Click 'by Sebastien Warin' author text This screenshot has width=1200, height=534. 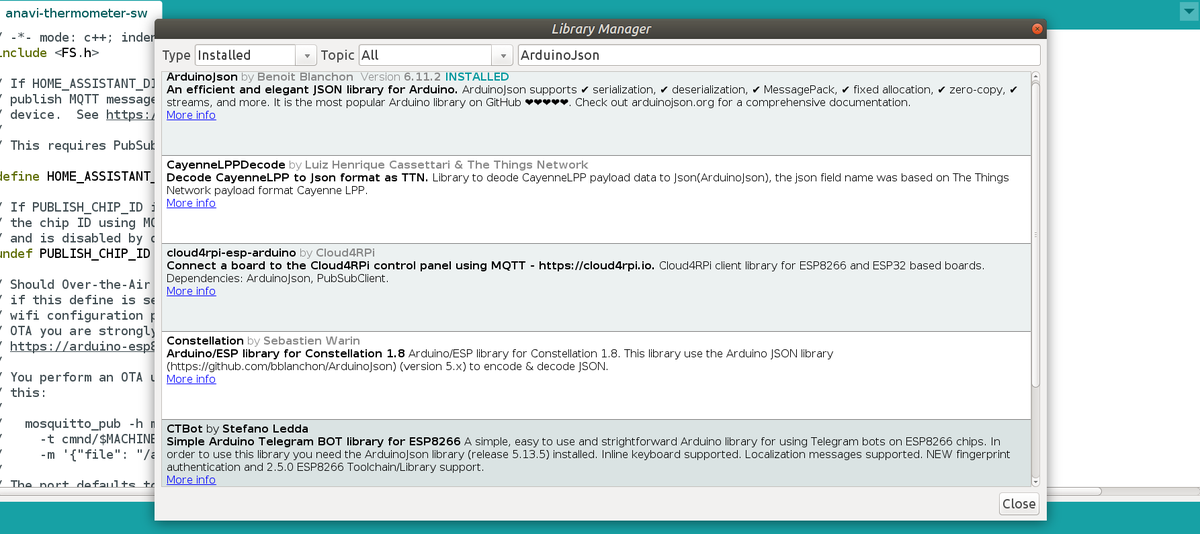pos(304,341)
